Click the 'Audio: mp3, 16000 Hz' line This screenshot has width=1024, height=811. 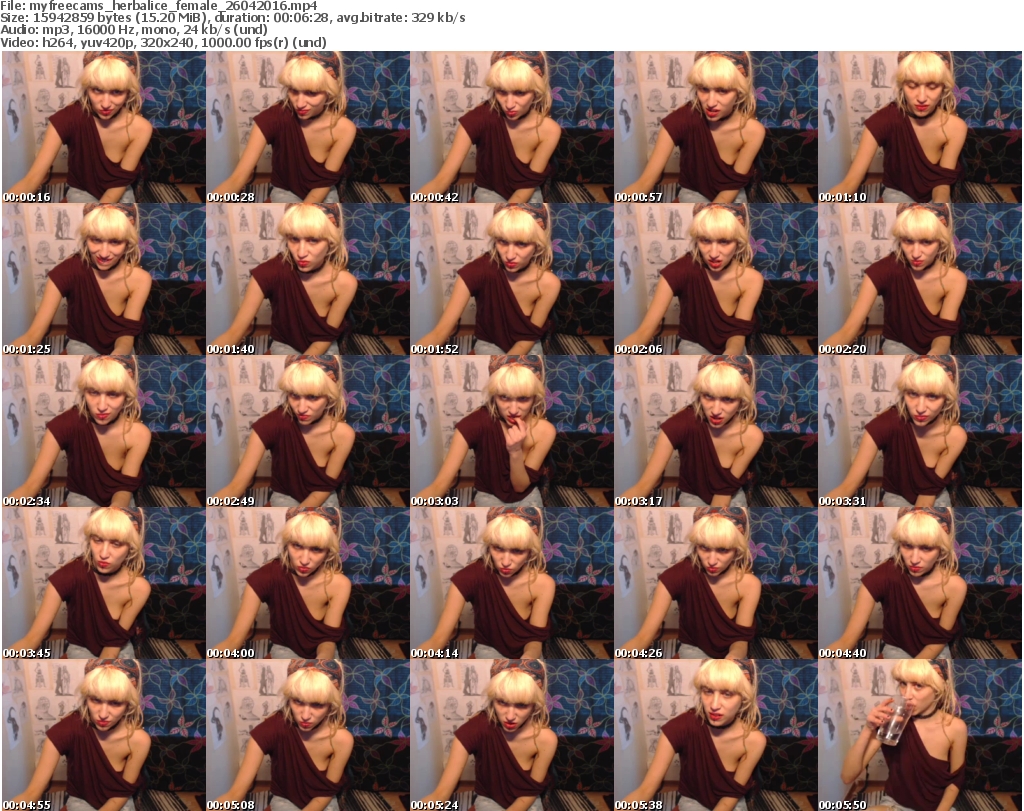click(x=134, y=30)
